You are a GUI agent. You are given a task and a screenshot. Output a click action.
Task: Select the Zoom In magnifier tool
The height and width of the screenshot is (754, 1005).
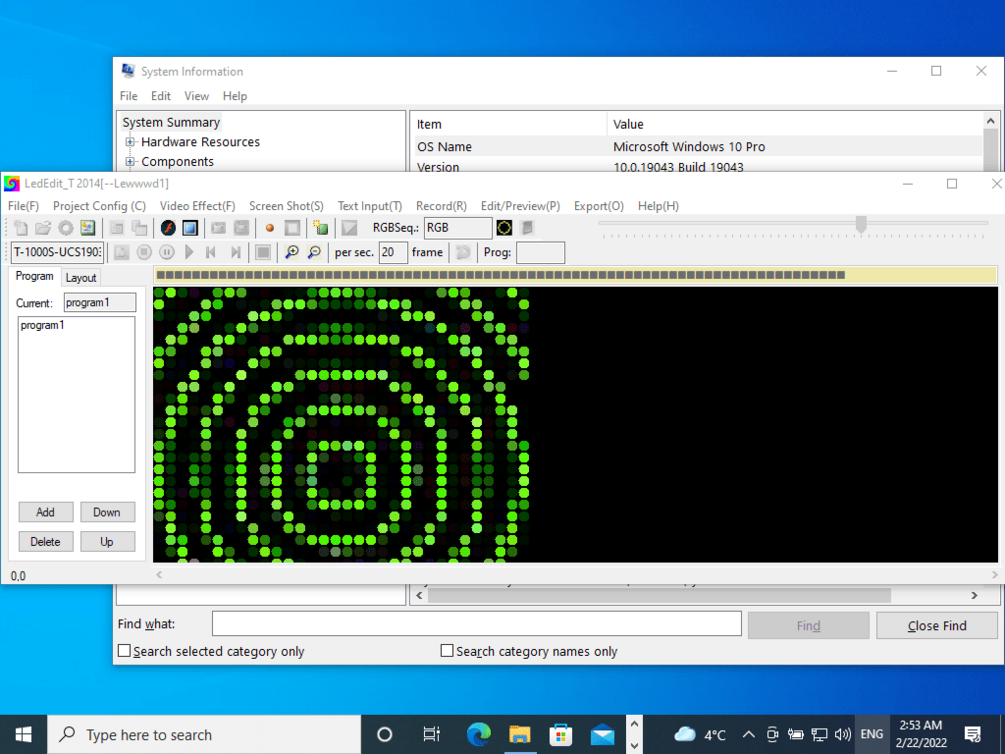pyautogui.click(x=293, y=252)
